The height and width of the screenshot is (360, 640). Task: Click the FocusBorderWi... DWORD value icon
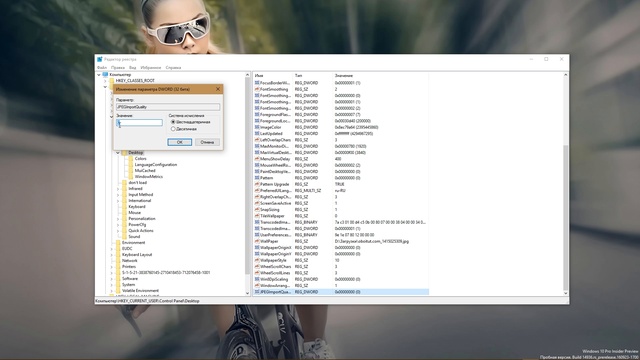coord(257,82)
